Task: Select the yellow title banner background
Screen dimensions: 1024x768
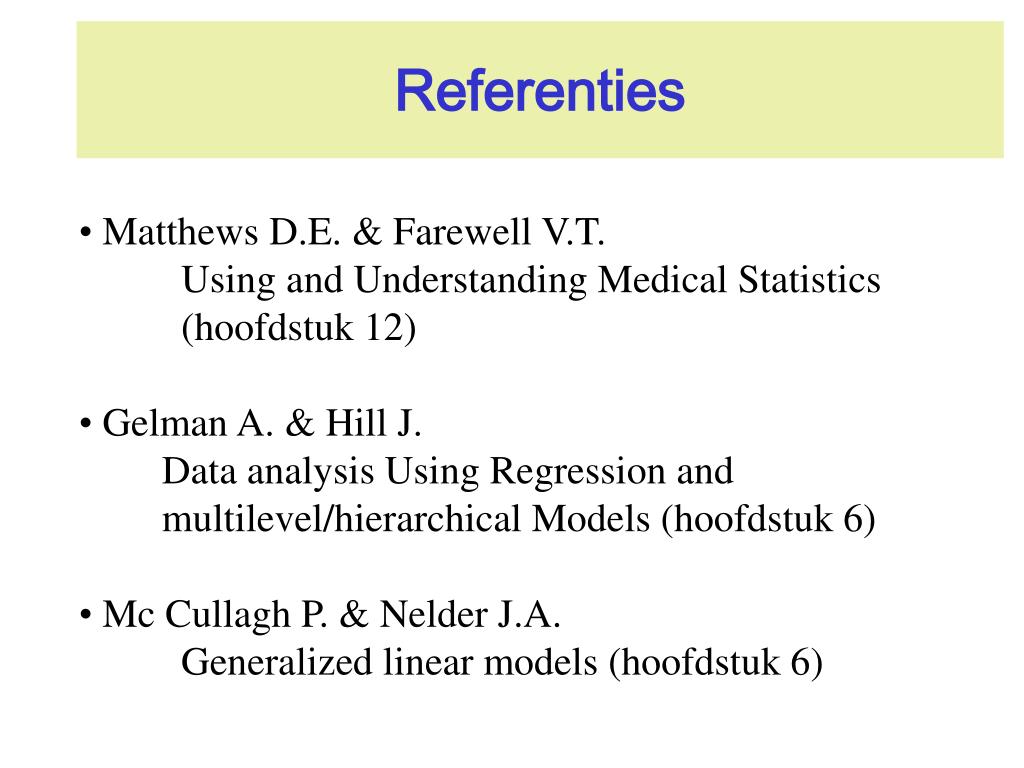Action: pyautogui.click(x=540, y=89)
